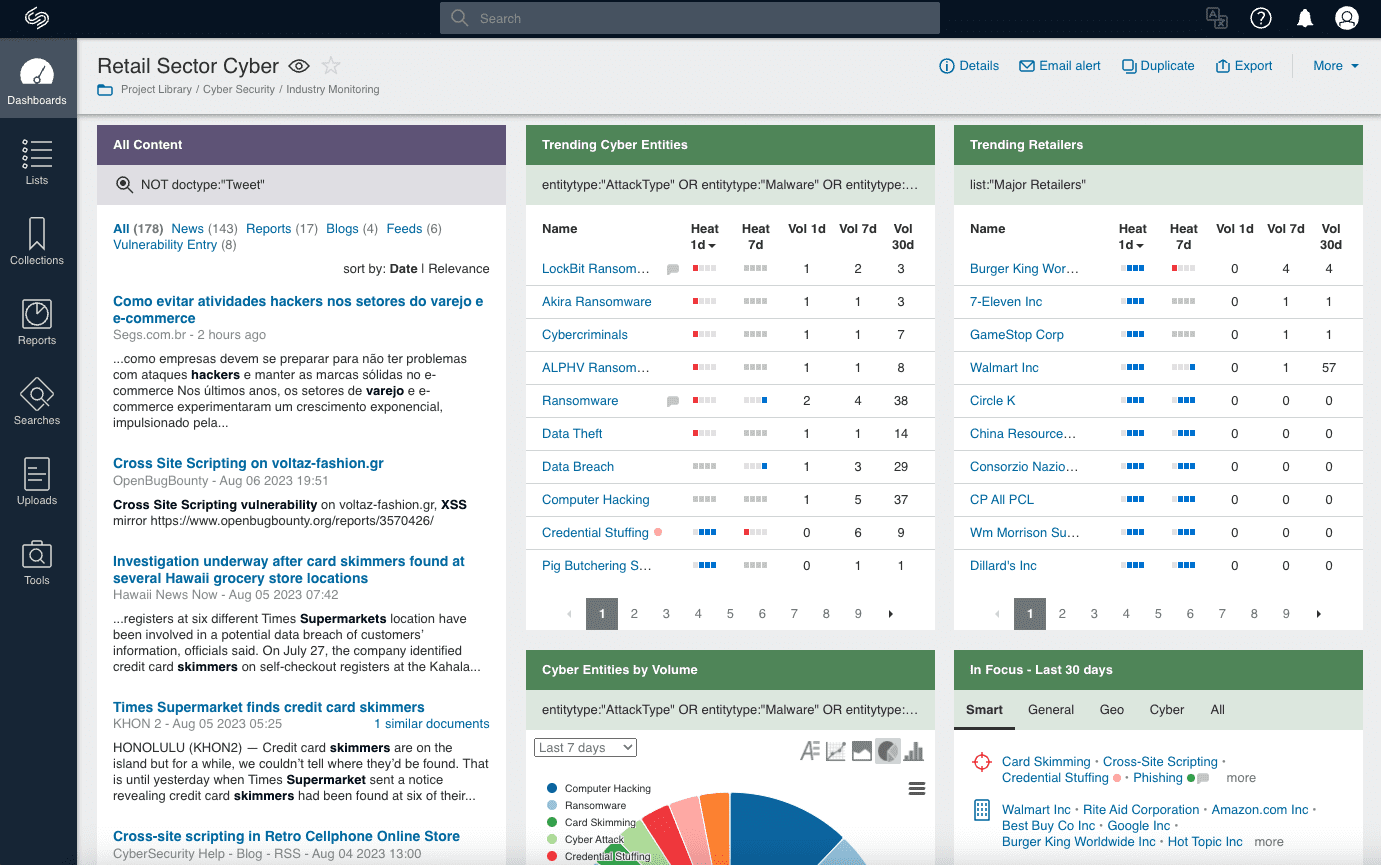Viewport: 1381px width, 865px height.
Task: Switch chart to pie view
Action: (887, 751)
